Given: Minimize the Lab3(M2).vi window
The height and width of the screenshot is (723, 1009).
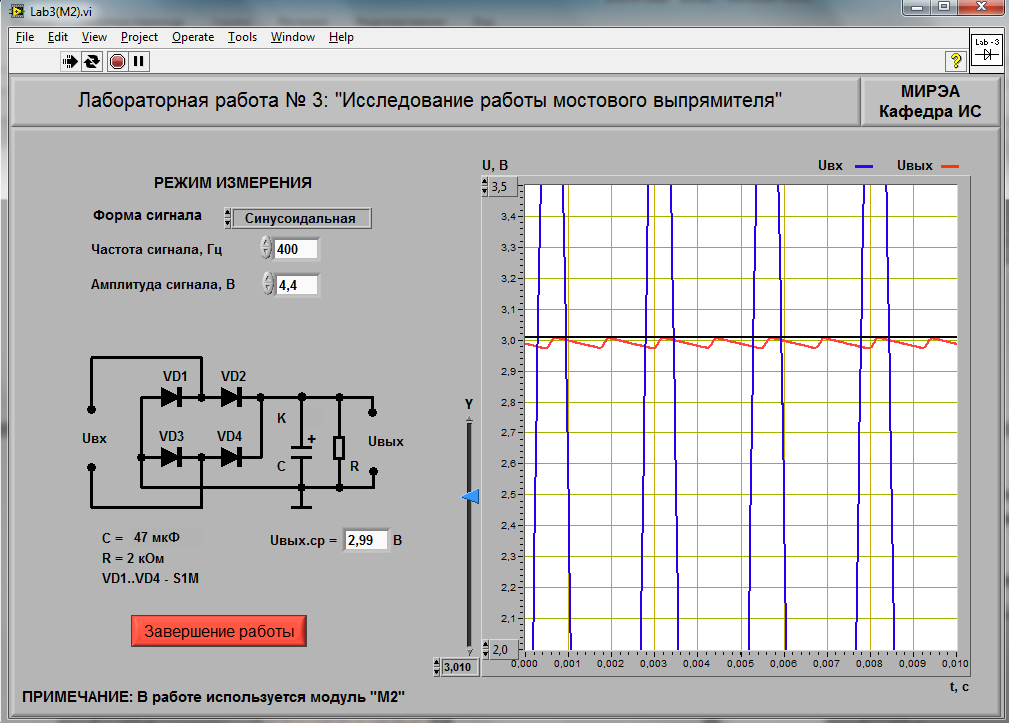Looking at the screenshot, I should pyautogui.click(x=918, y=7).
